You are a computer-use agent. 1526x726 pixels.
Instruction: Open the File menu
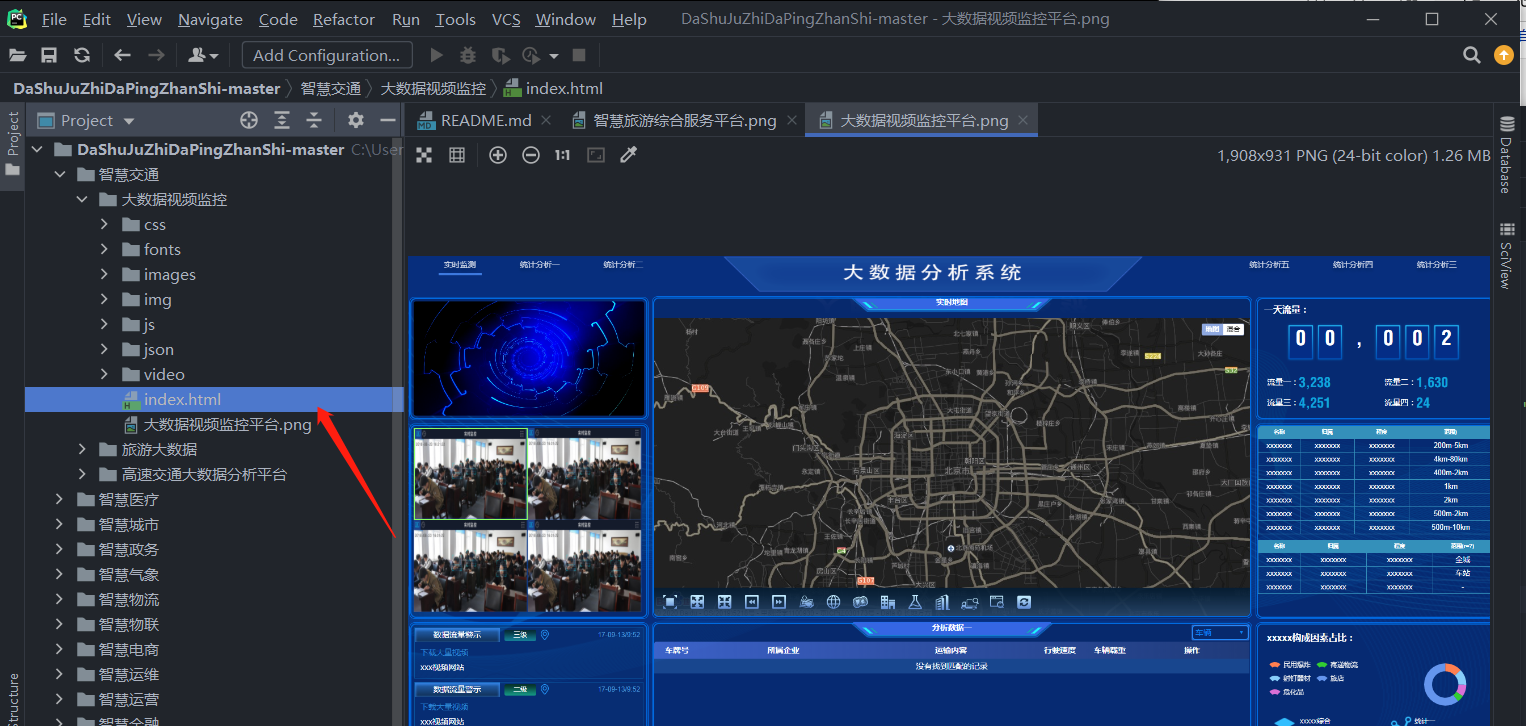54,20
